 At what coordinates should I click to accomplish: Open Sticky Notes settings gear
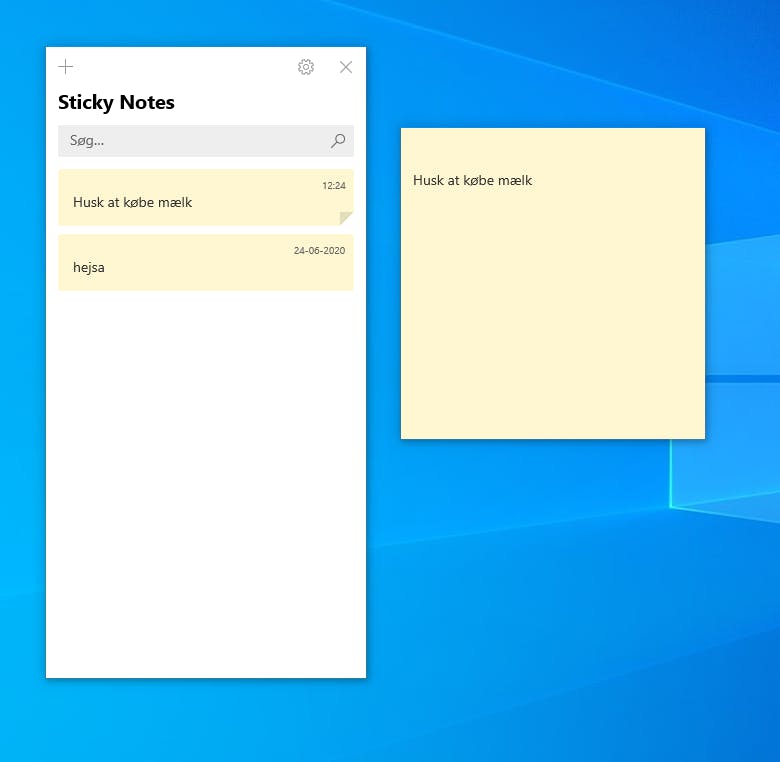pos(306,67)
